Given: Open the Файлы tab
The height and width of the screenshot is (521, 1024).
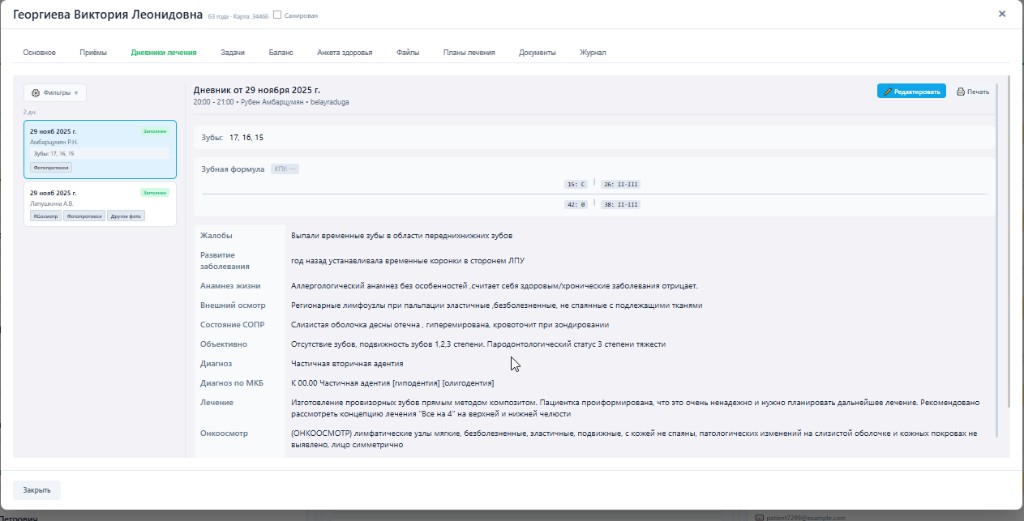Looking at the screenshot, I should (407, 52).
